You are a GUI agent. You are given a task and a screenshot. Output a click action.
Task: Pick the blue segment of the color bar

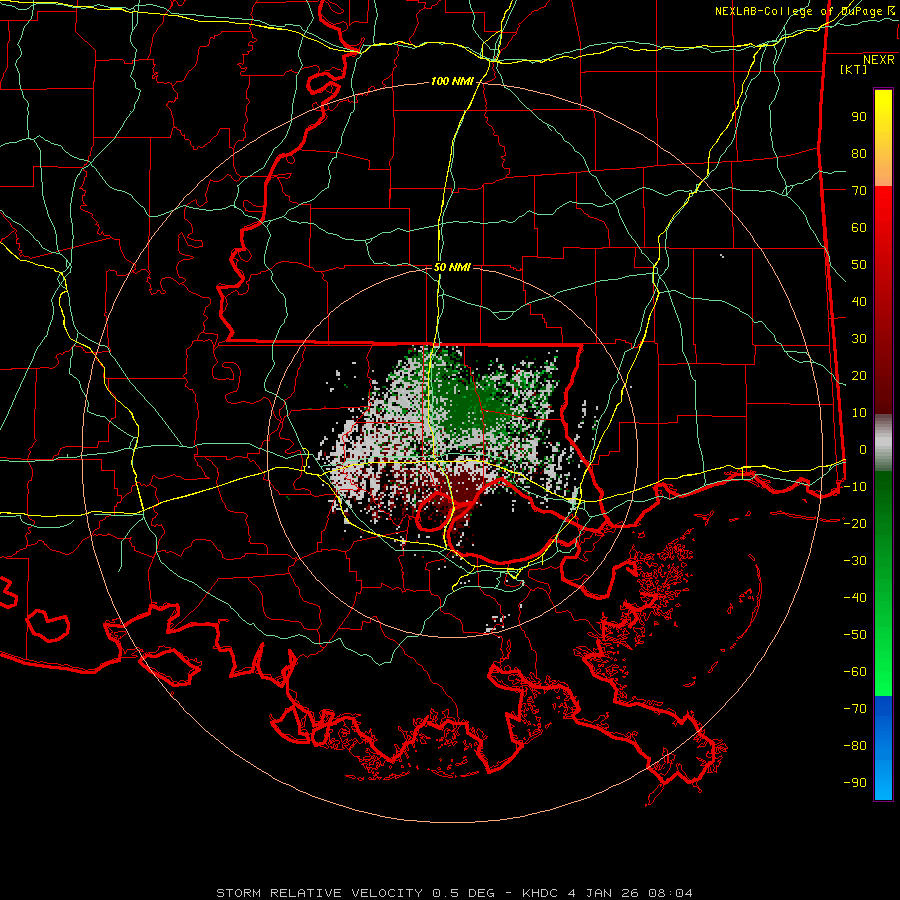[883, 747]
